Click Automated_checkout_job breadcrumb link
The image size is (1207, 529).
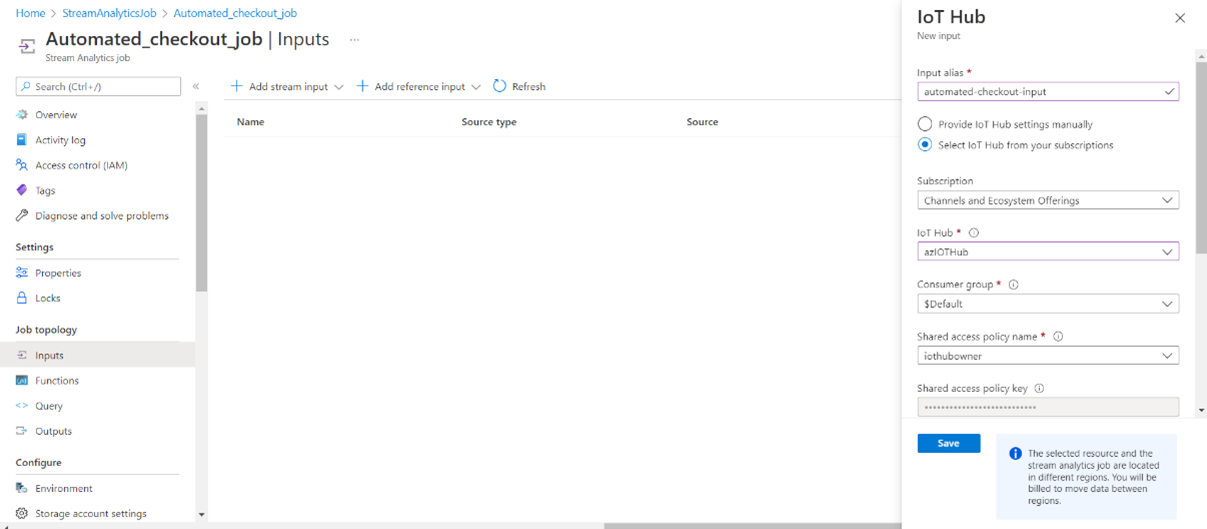[235, 13]
